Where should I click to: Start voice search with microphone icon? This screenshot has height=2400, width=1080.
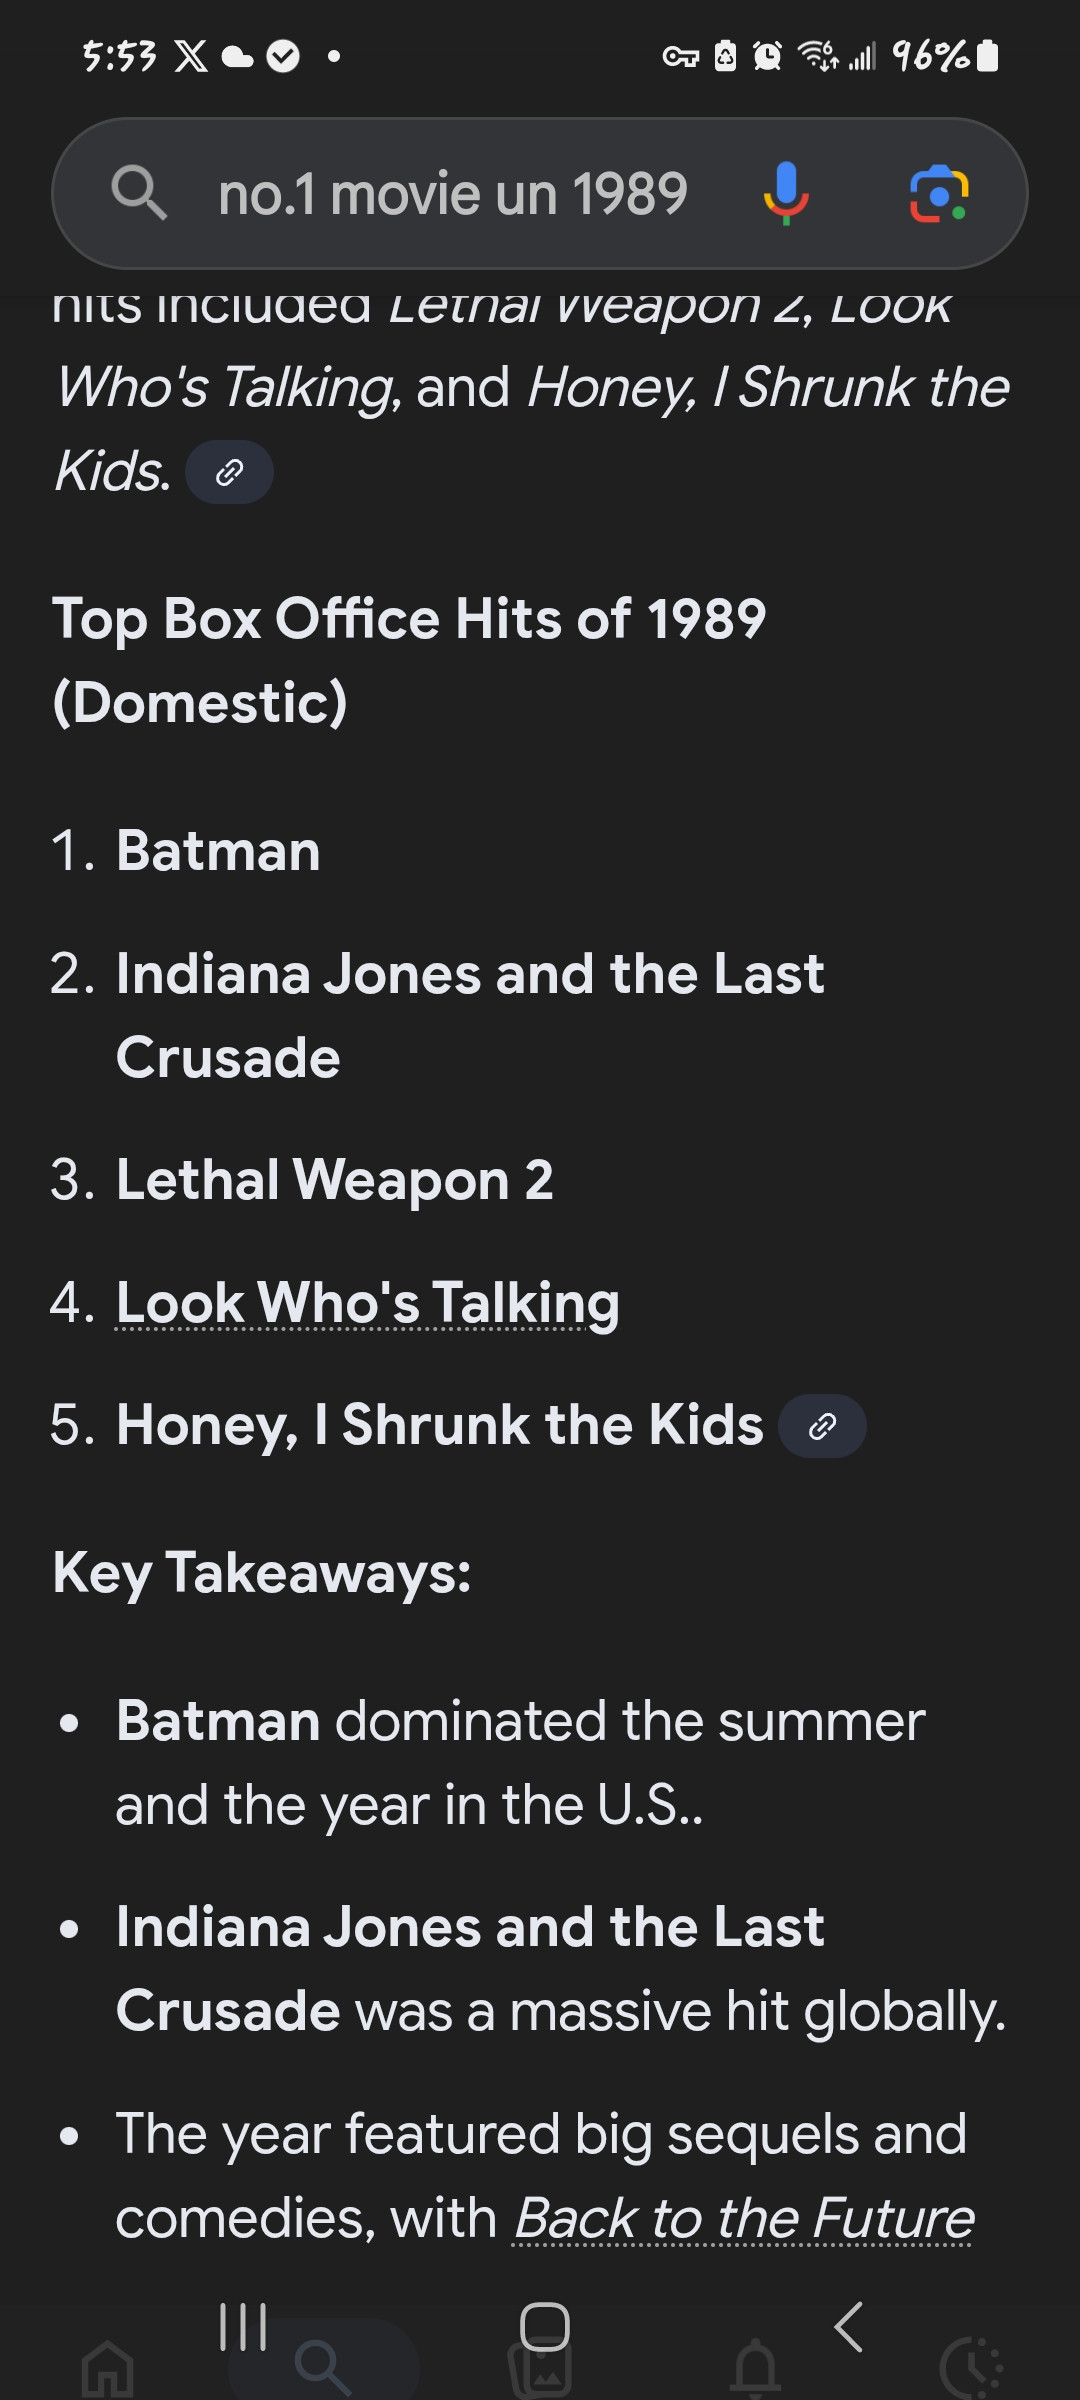pyautogui.click(x=786, y=193)
